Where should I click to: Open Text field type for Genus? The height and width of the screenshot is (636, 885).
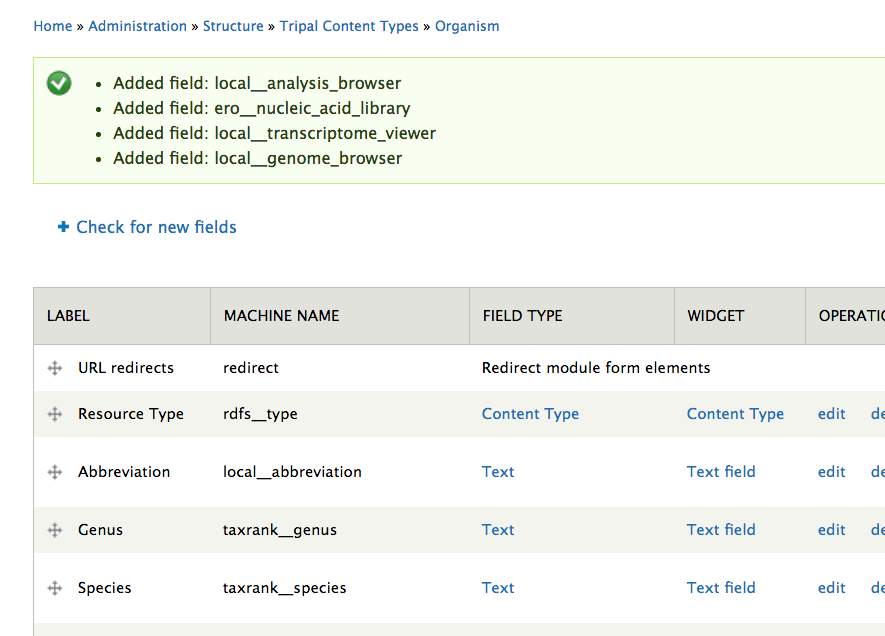point(498,530)
